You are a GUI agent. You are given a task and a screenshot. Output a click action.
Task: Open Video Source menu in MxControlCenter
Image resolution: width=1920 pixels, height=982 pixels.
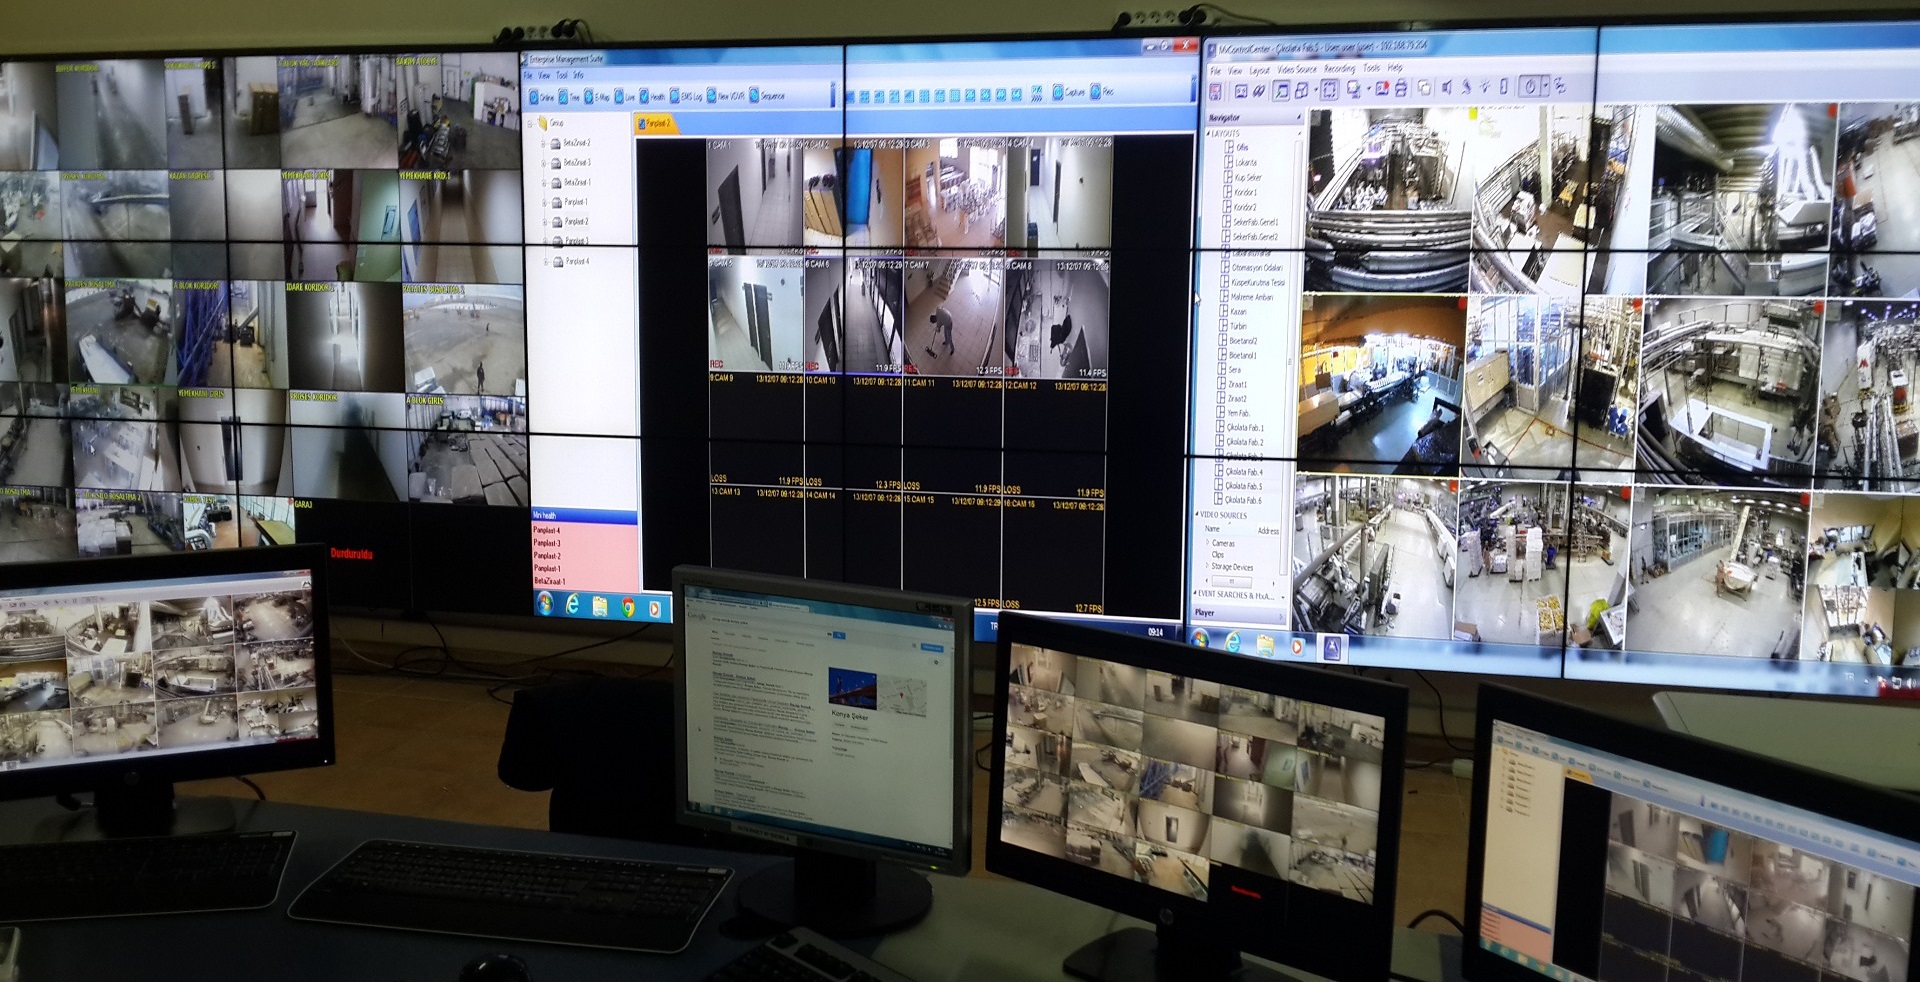coord(1297,69)
